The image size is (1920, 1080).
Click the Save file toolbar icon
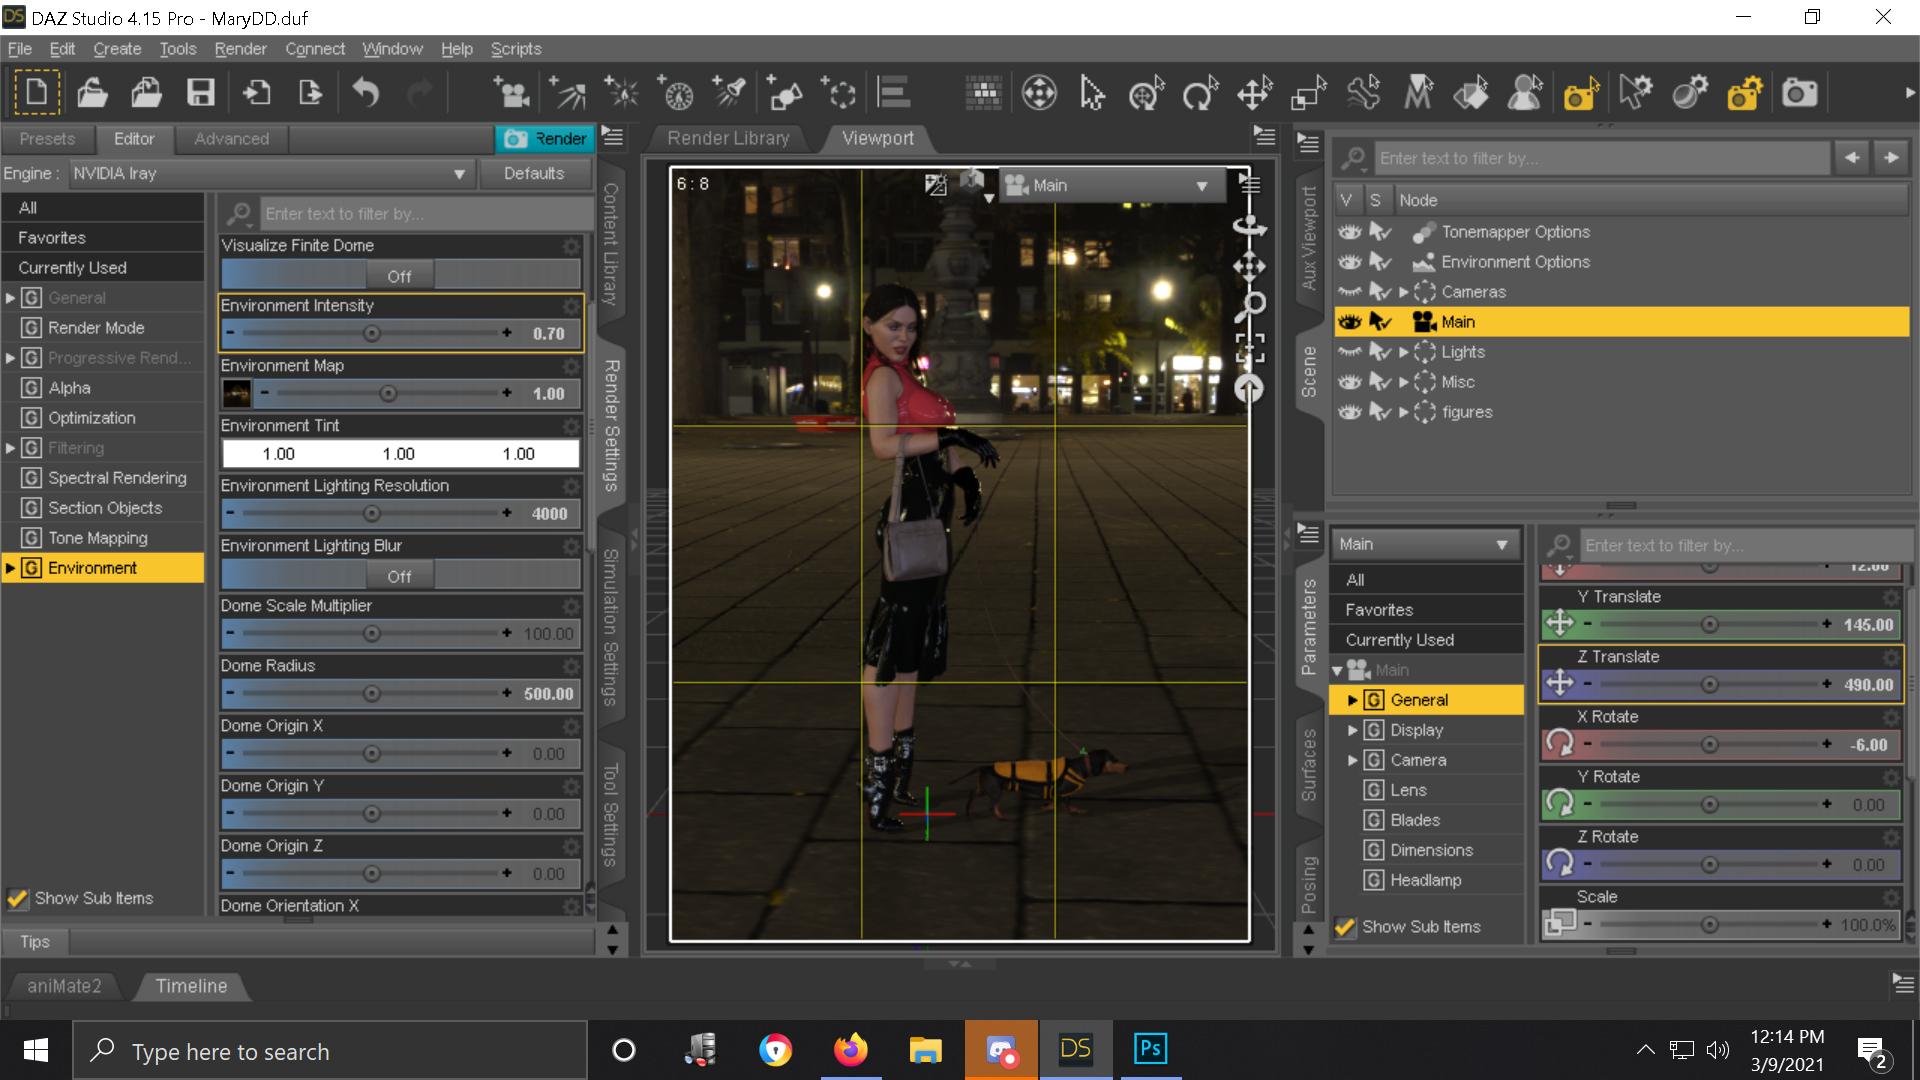tap(201, 94)
